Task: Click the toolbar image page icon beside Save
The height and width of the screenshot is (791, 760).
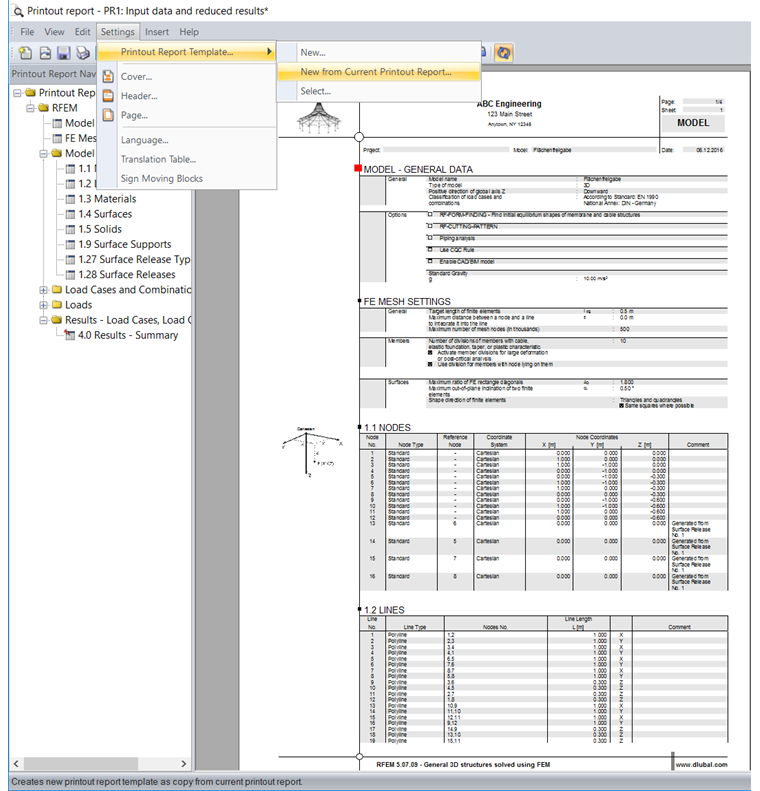Action: [45, 52]
